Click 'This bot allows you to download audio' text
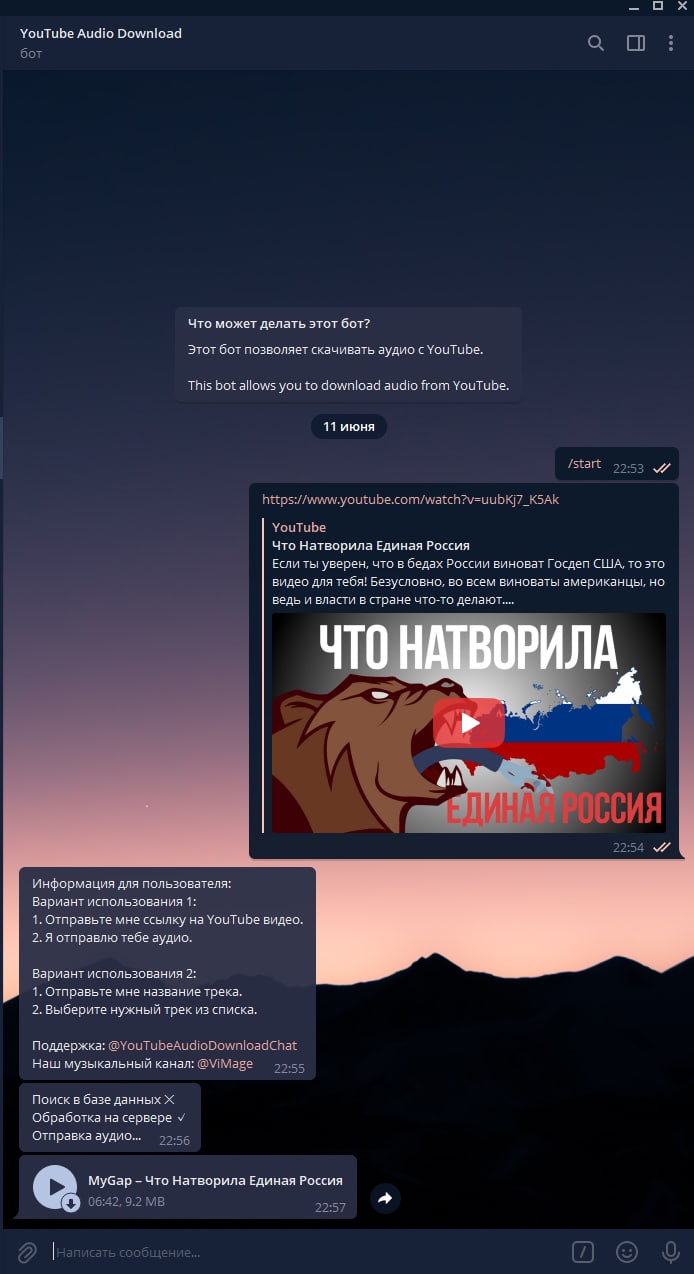This screenshot has width=694, height=1274. [x=349, y=385]
